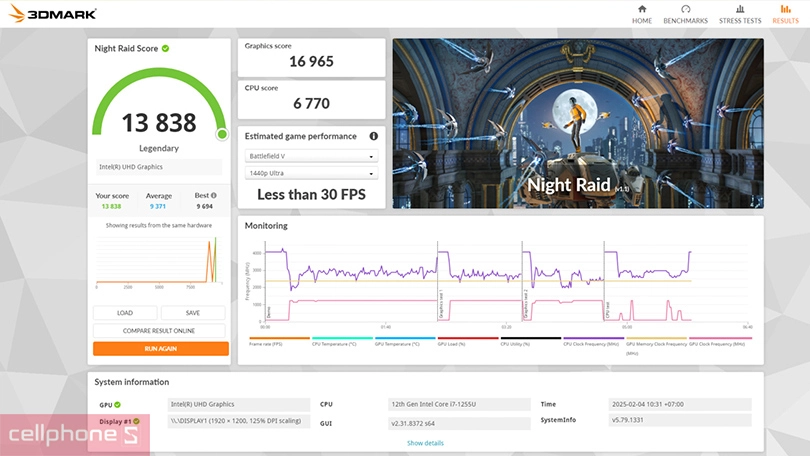Click the green validation check next to GPU
The image size is (810, 456).
[x=117, y=405]
